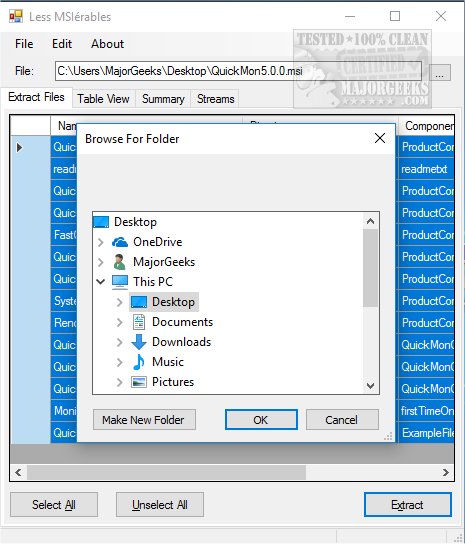This screenshot has width=465, height=544.
Task: Switch to the Table View tab
Action: (x=103, y=99)
